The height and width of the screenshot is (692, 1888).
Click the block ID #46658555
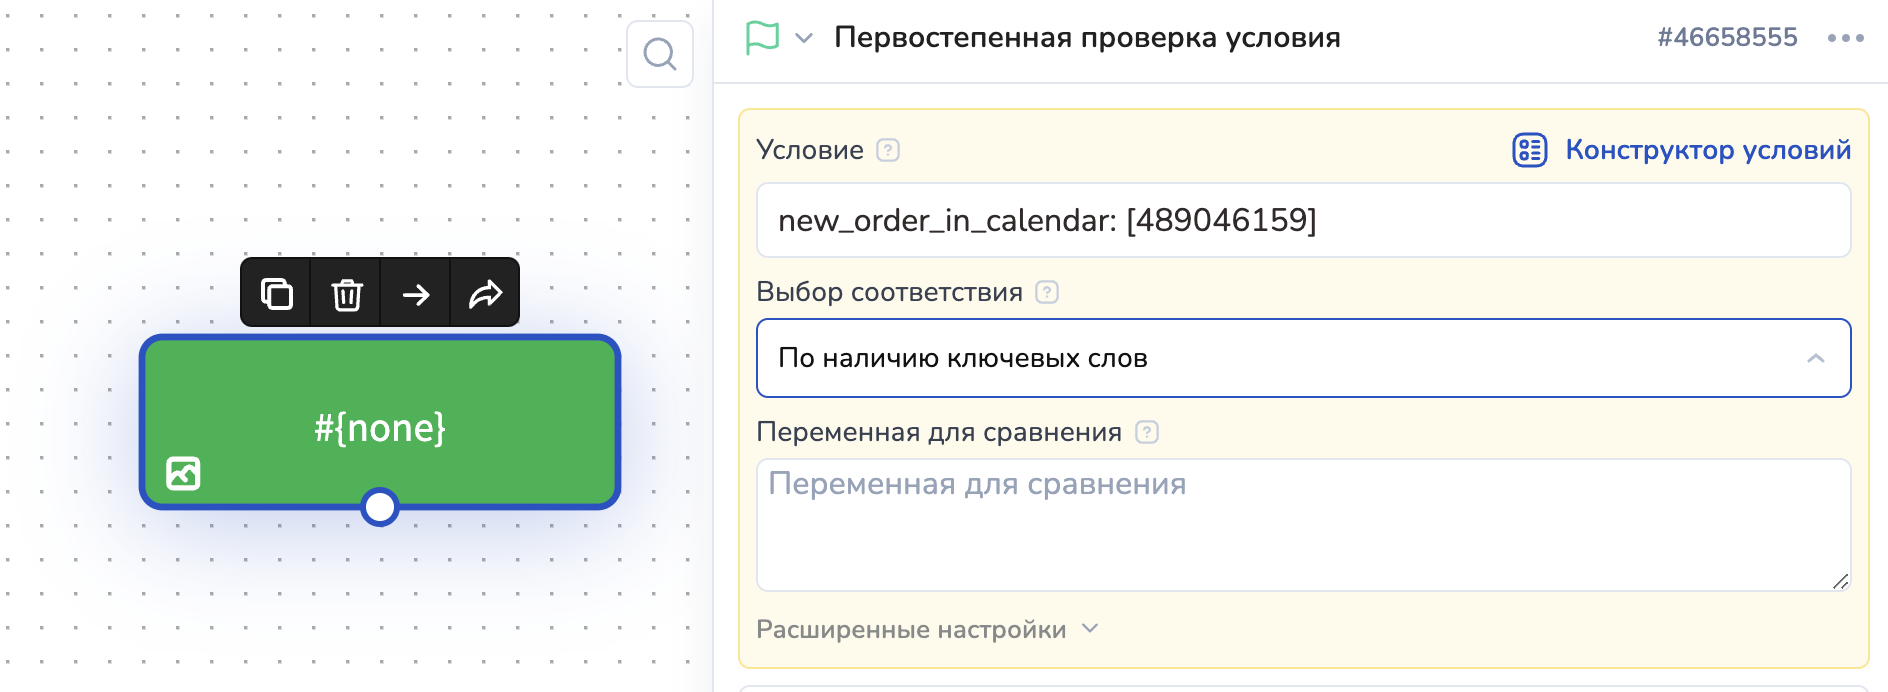(1727, 38)
